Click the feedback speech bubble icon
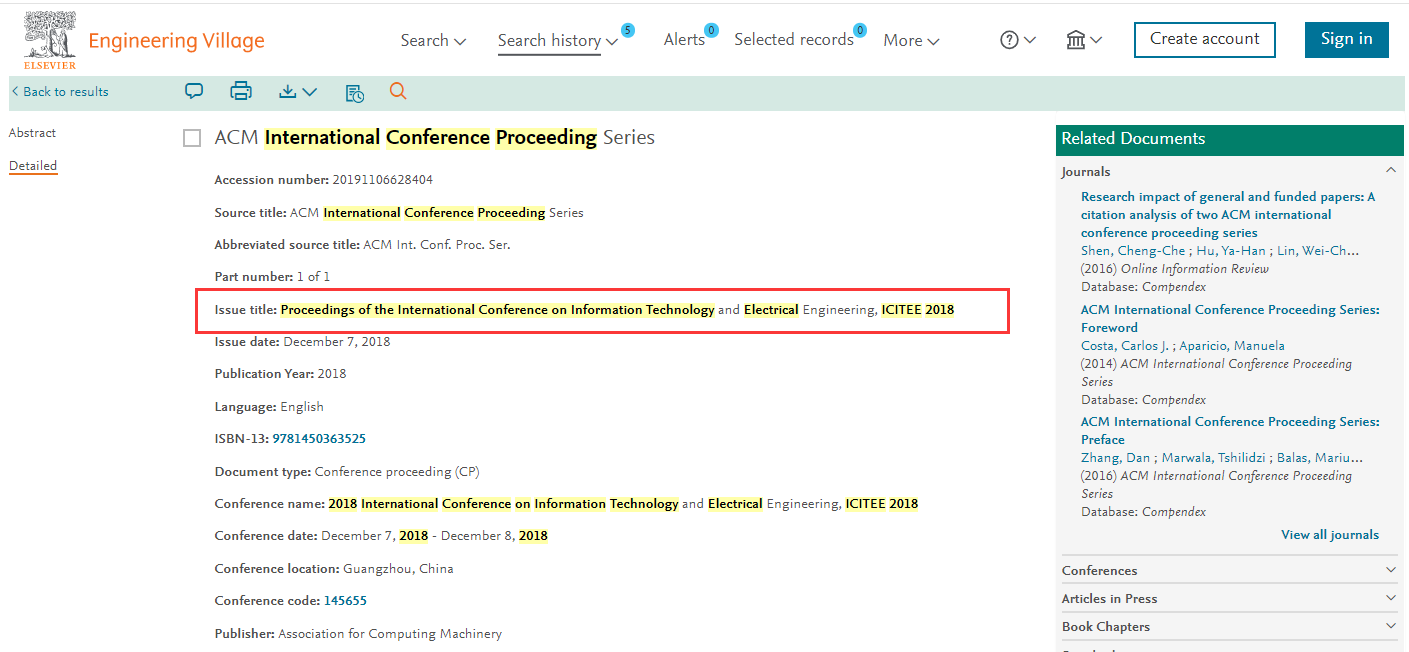Image resolution: width=1409 pixels, height=652 pixels. point(194,91)
